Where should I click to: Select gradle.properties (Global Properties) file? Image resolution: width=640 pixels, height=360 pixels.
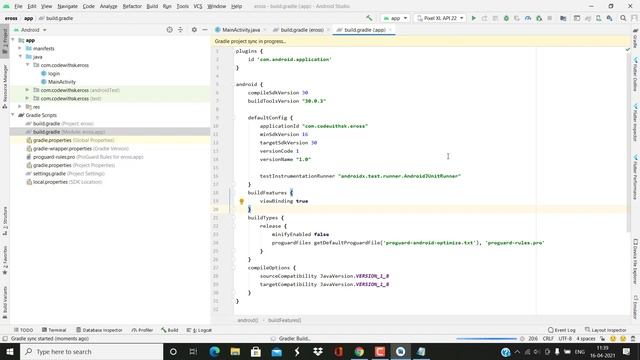pyautogui.click(x=73, y=140)
